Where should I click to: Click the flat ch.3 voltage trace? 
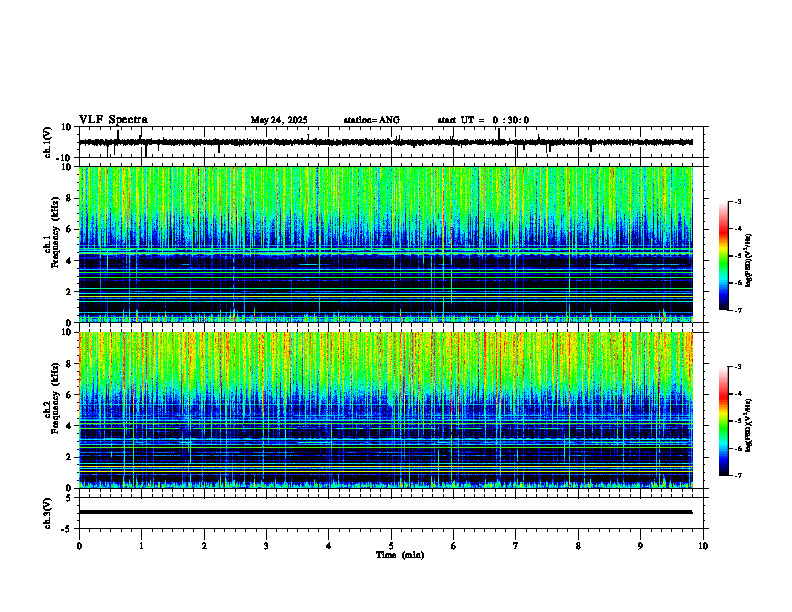tap(386, 512)
